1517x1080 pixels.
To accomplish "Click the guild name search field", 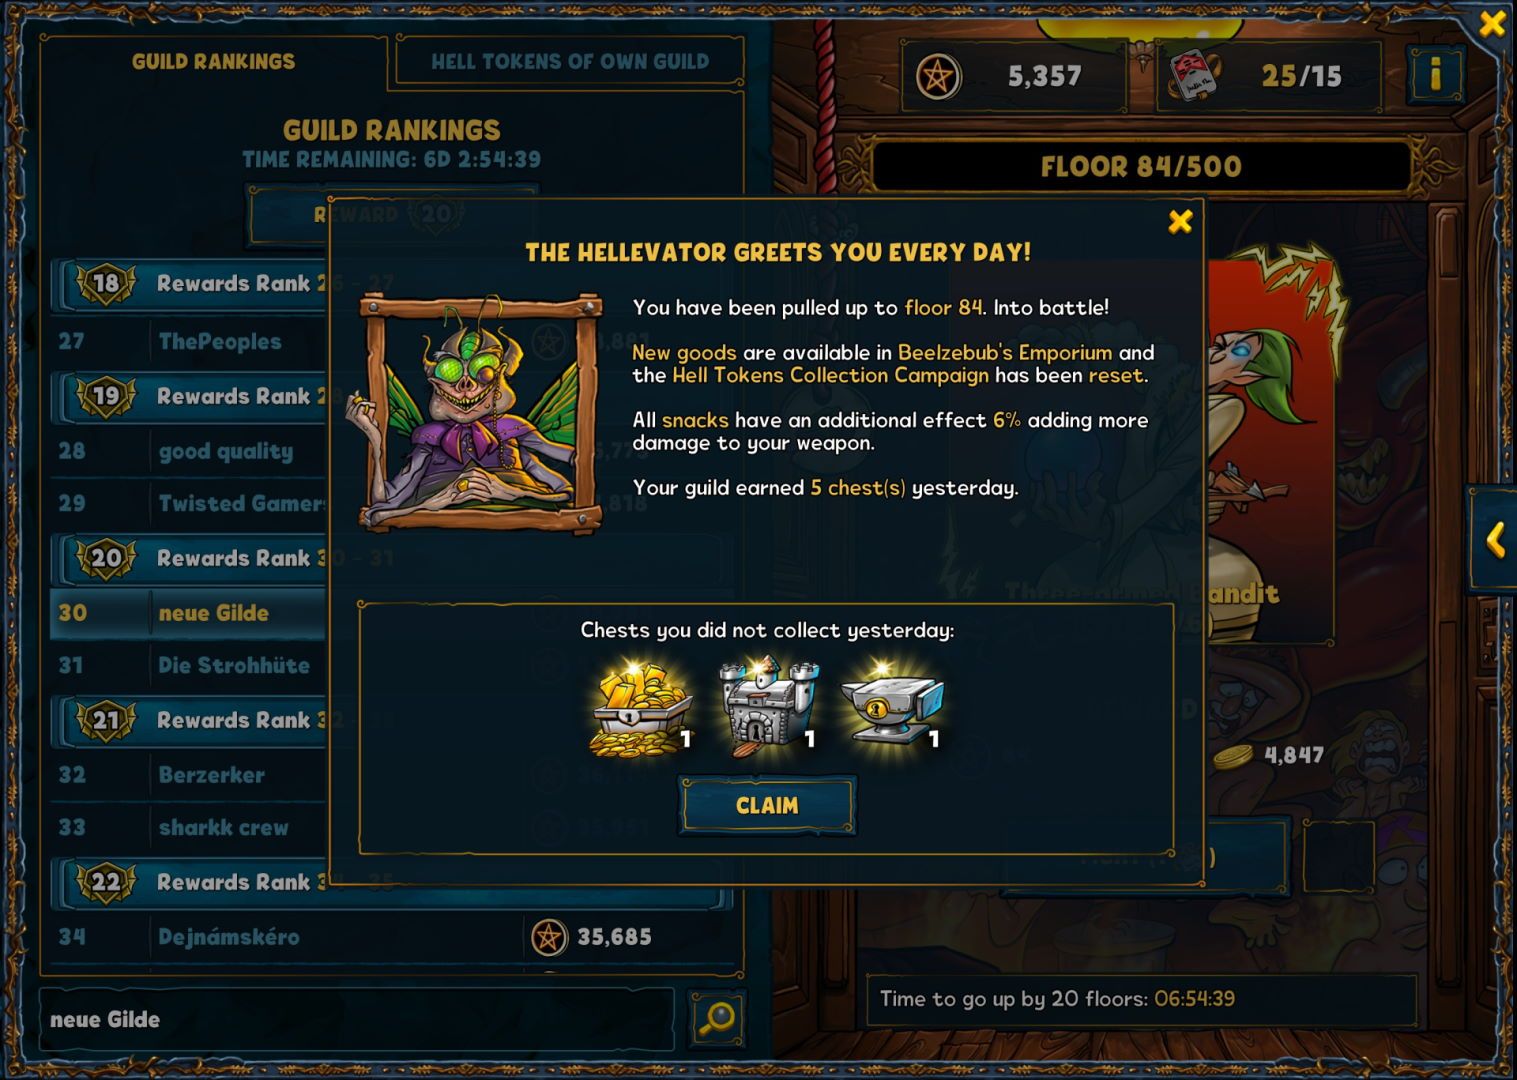I will click(358, 1019).
